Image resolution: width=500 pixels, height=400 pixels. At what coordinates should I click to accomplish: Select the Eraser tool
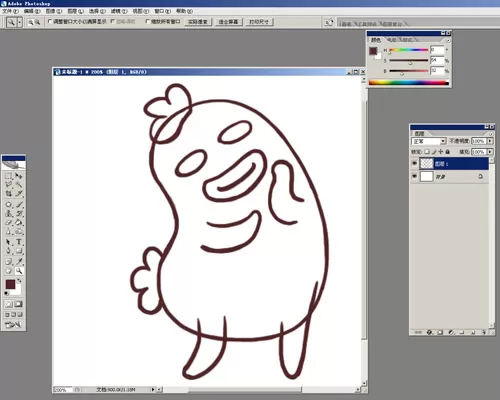tap(9, 222)
